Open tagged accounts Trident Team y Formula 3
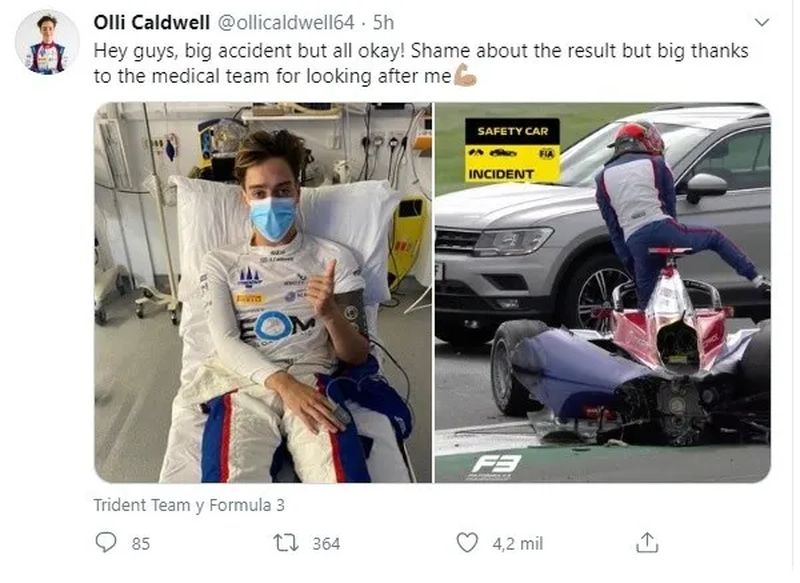Screen dimensions: 800x583 [188, 505]
